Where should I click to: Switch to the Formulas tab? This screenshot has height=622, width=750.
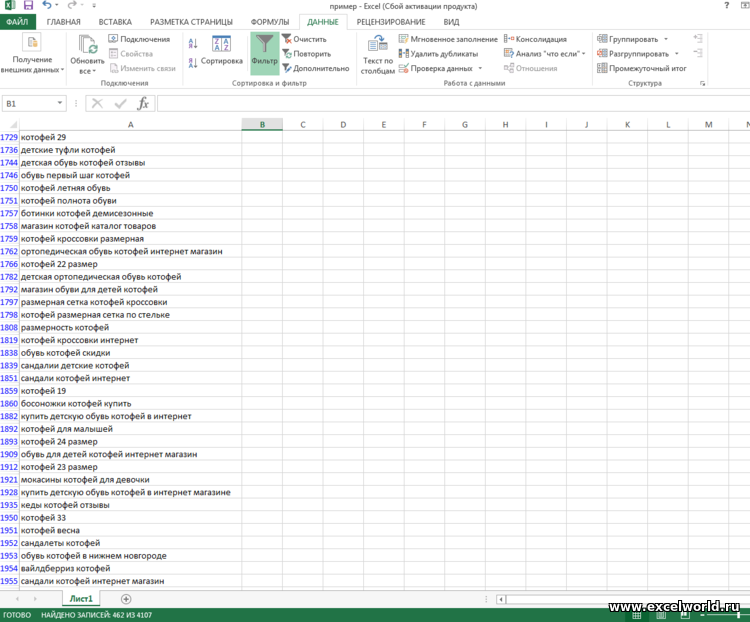tap(270, 22)
